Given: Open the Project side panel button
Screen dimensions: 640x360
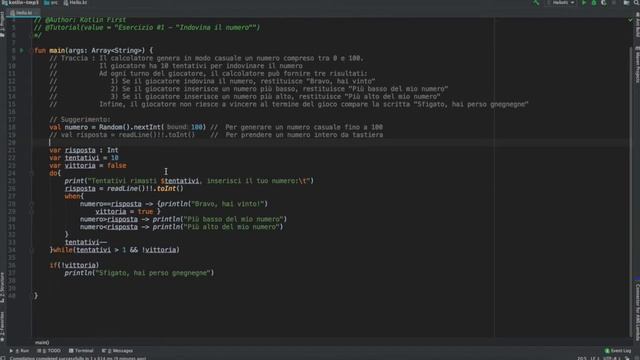Looking at the screenshot, I should pyautogui.click(x=2, y=24).
